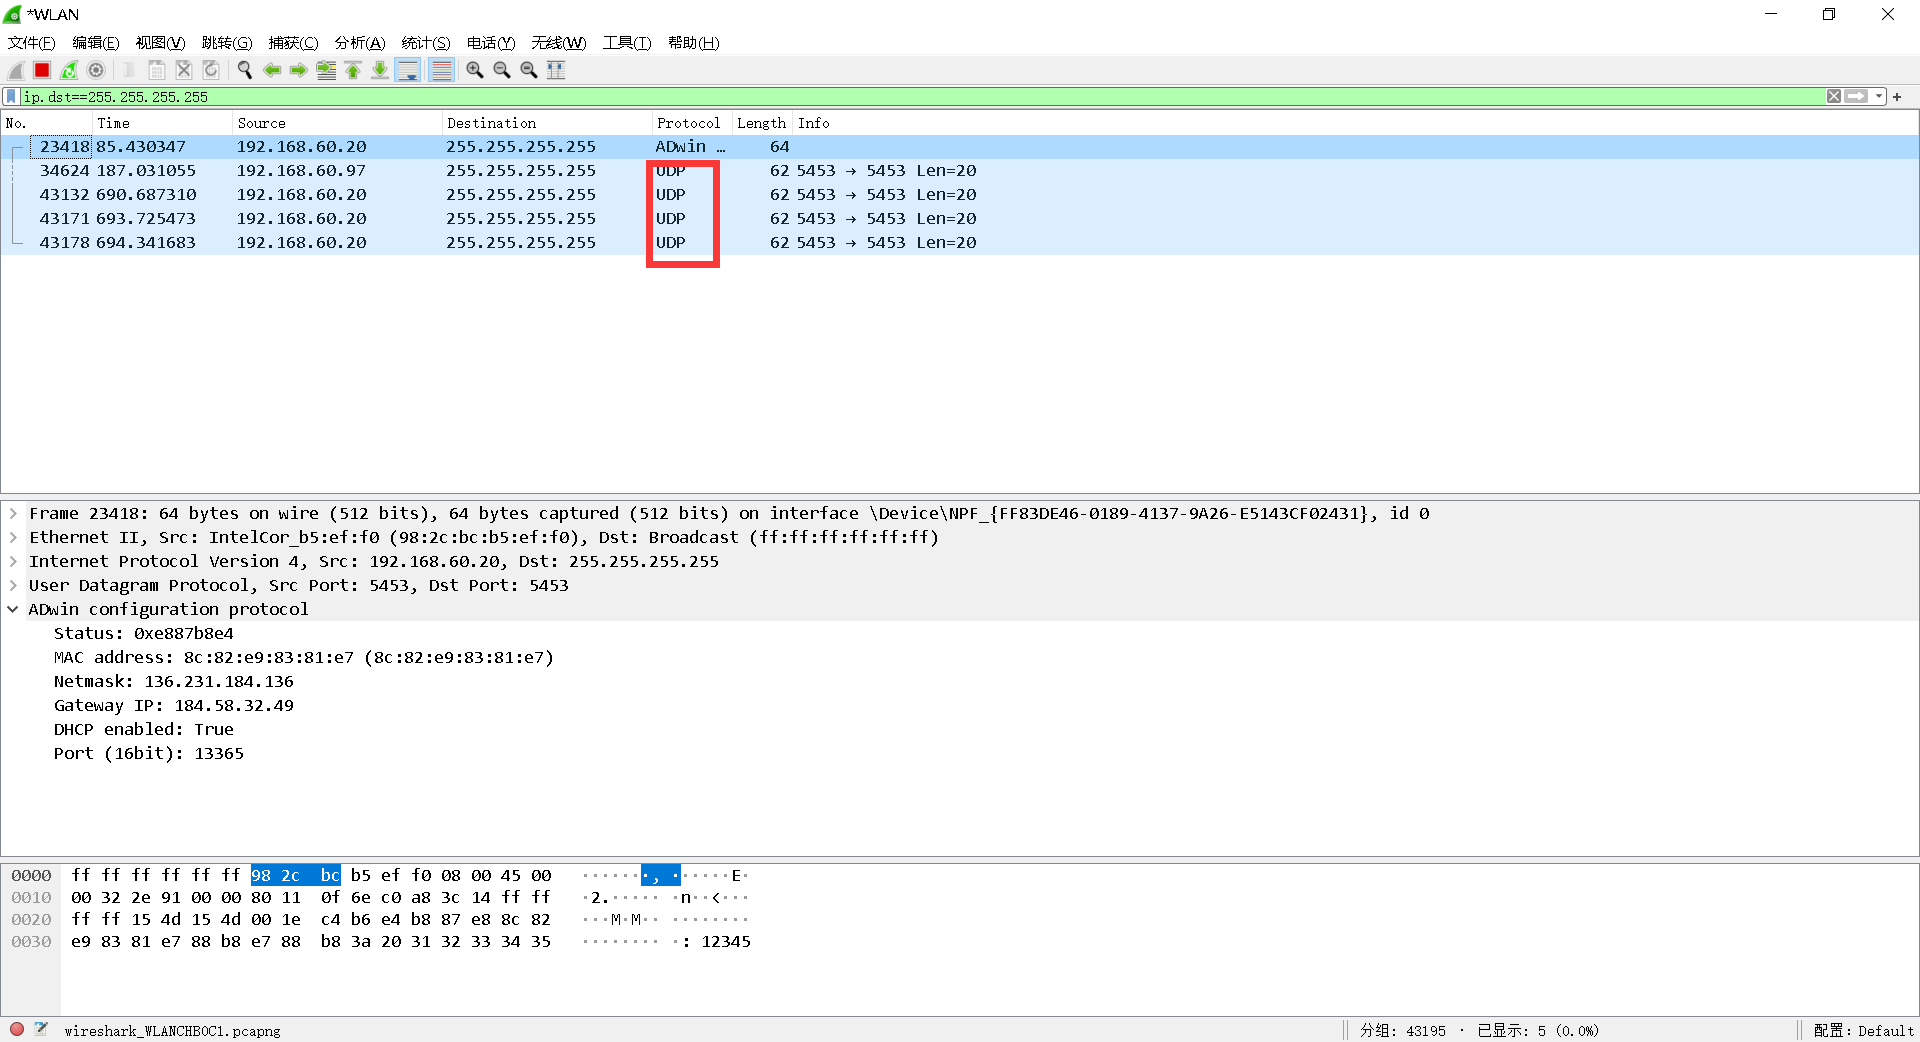Jump to the first packet
The height and width of the screenshot is (1042, 1920).
tap(353, 70)
